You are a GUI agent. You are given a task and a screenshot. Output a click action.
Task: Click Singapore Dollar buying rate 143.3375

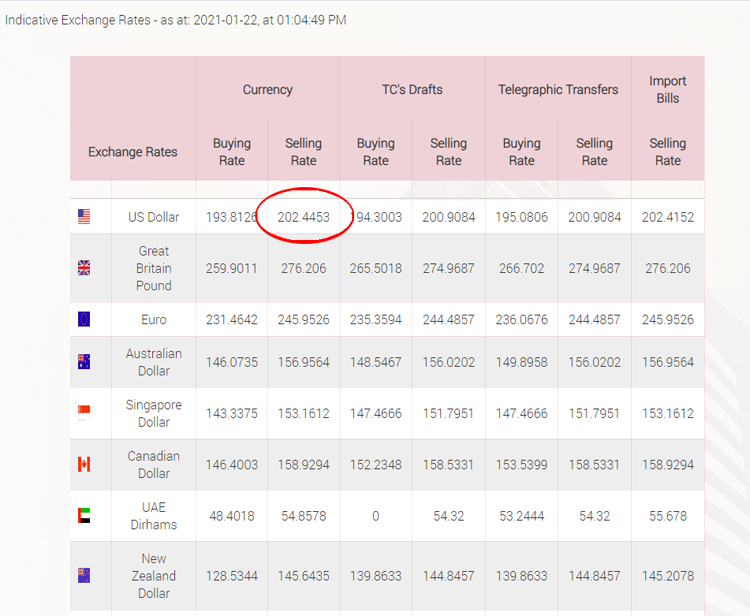232,413
